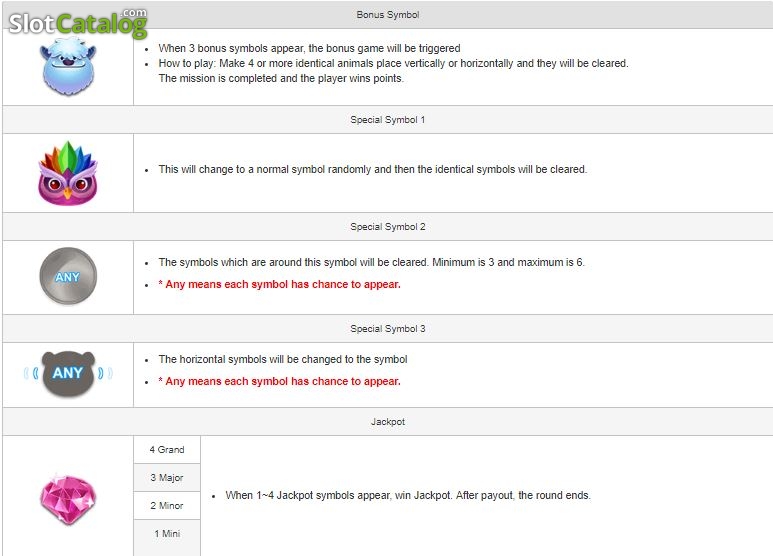773x556 pixels.
Task: Click the blue yeti bonus symbol icon
Action: (68, 66)
